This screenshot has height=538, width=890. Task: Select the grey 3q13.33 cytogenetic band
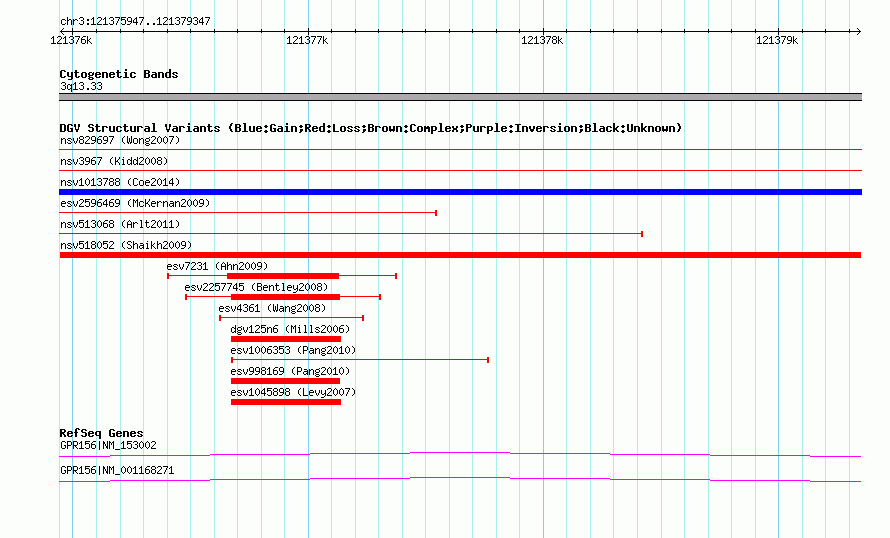pyautogui.click(x=460, y=97)
